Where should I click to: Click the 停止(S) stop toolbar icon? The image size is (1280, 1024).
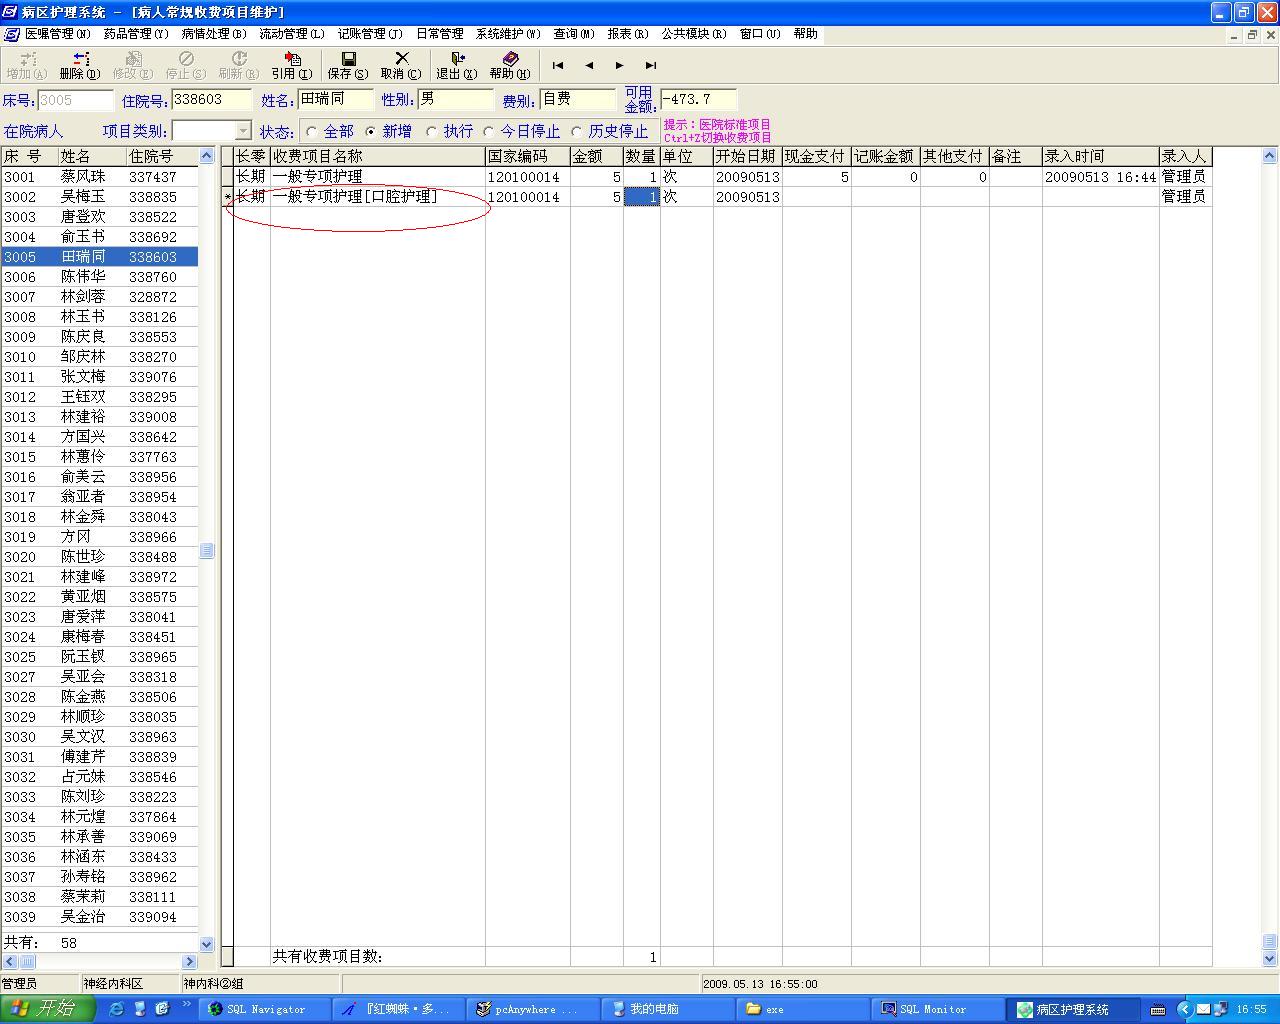click(185, 66)
